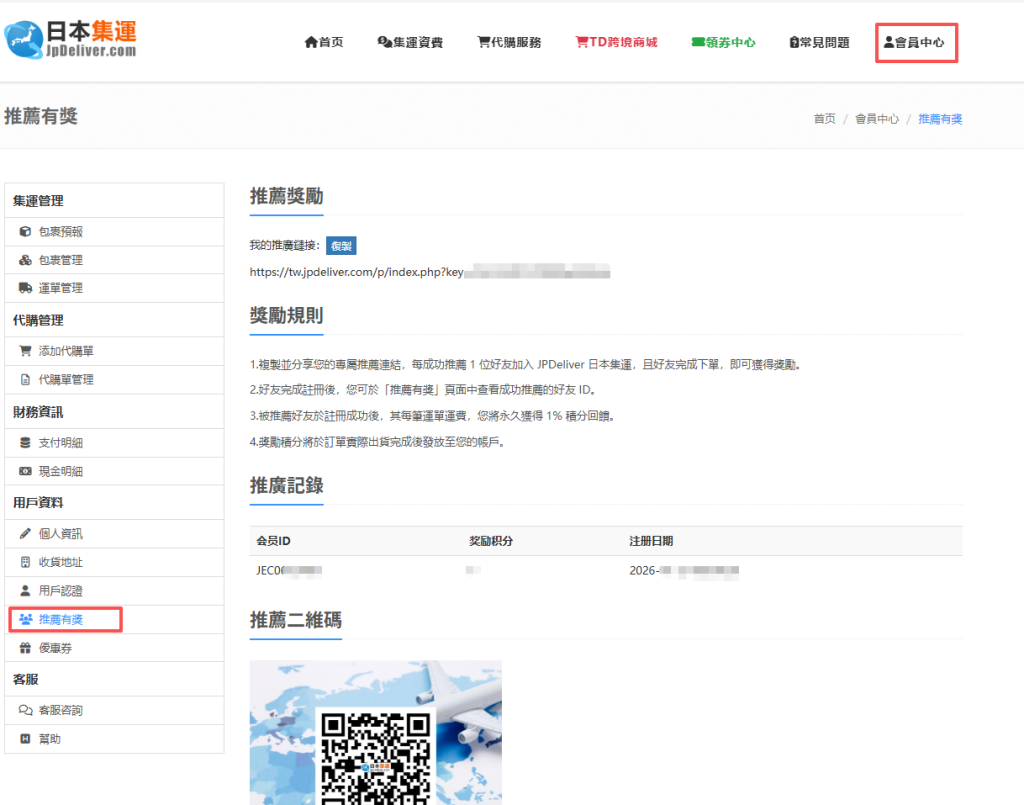This screenshot has width=1024, height=805.
Task: Open 包裹管理 in the sidebar
Action: pyautogui.click(x=60, y=260)
